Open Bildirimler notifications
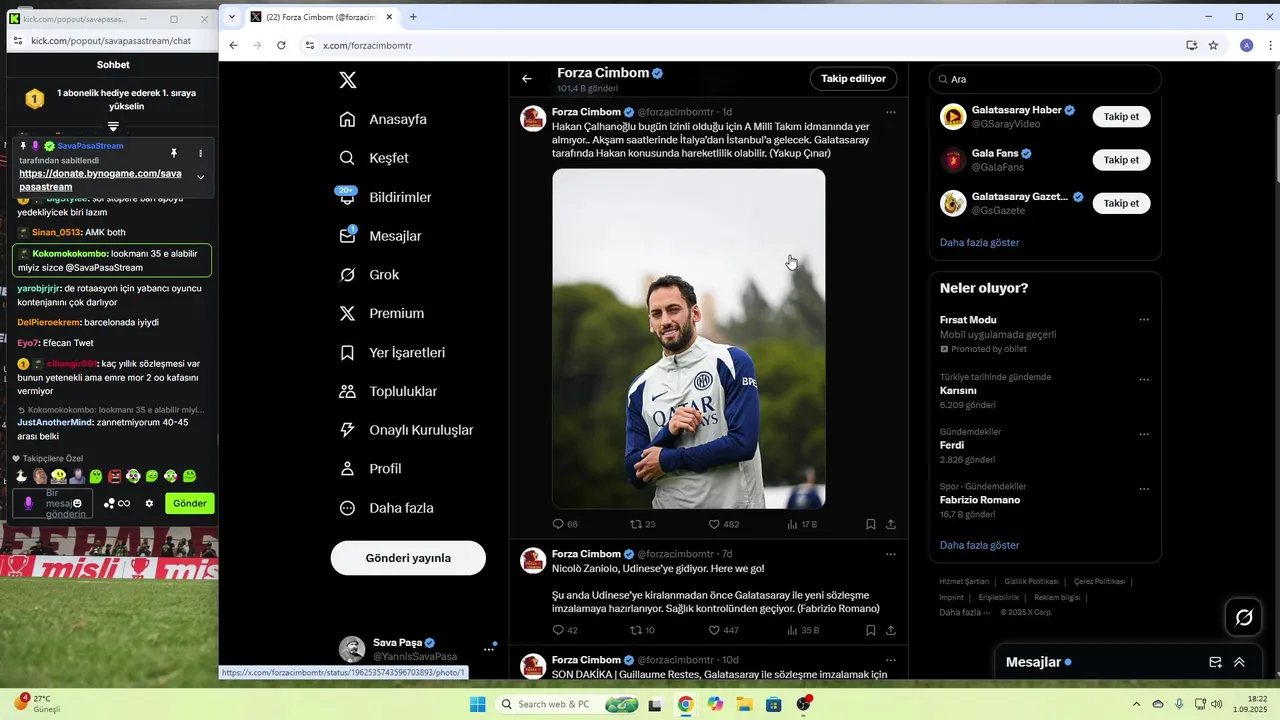This screenshot has width=1280, height=720. (x=385, y=197)
